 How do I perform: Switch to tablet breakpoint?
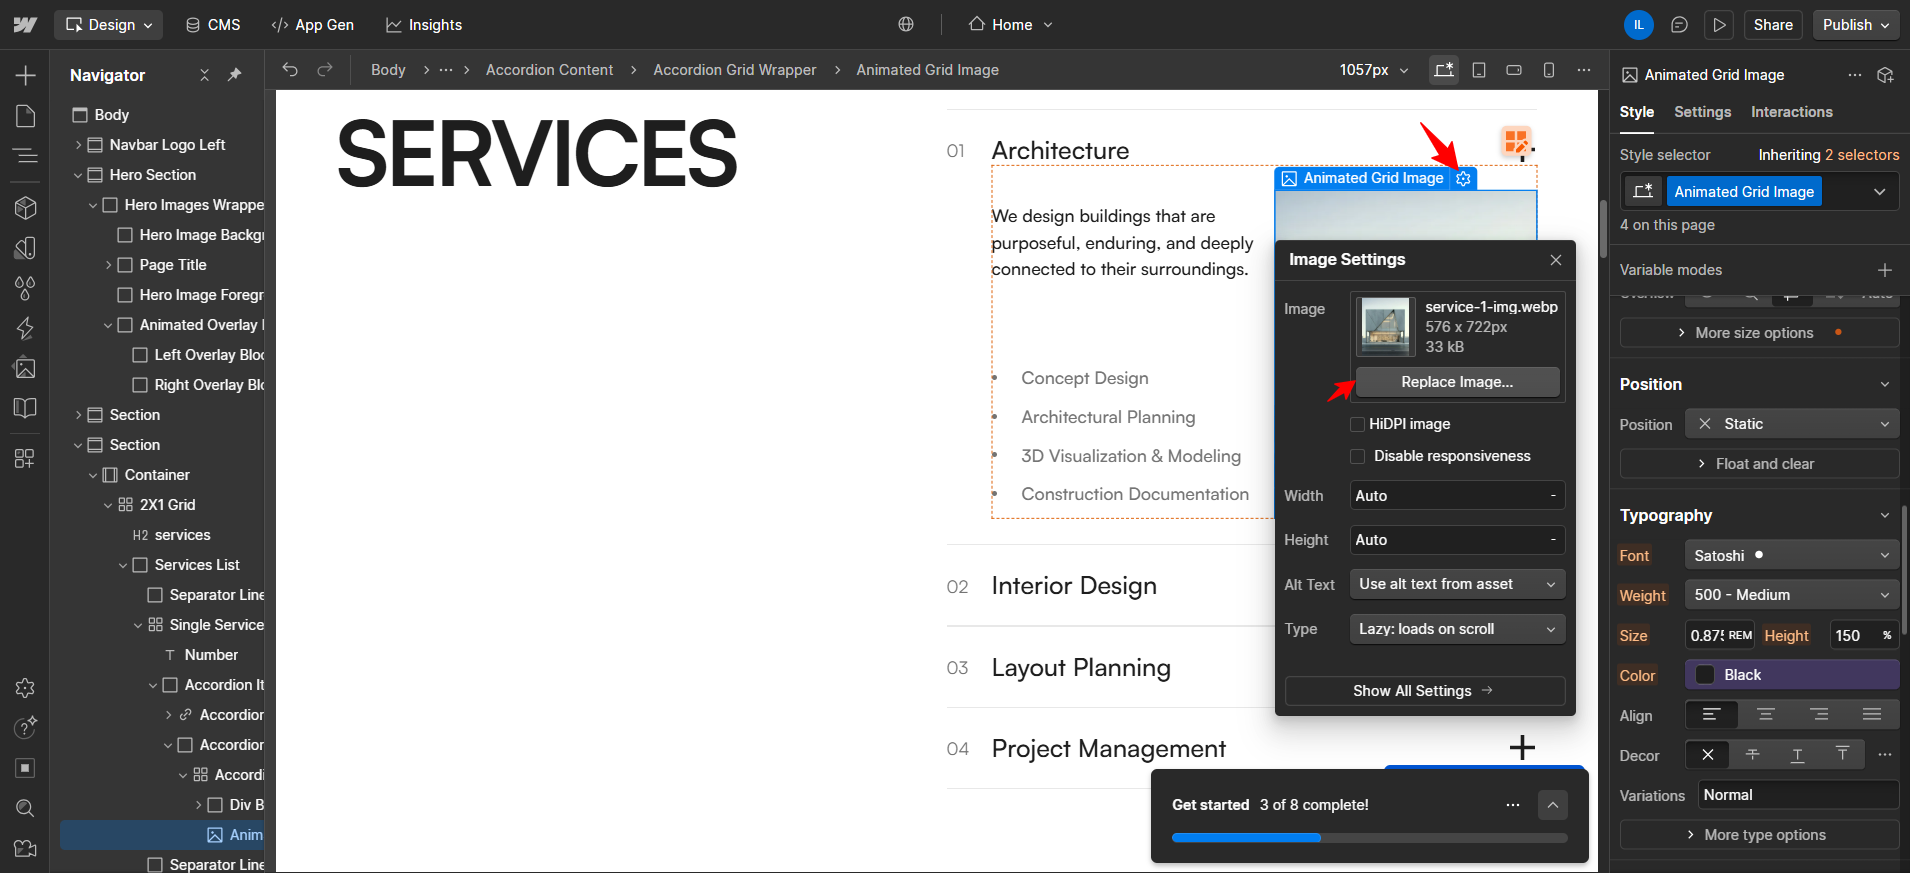(x=1479, y=70)
